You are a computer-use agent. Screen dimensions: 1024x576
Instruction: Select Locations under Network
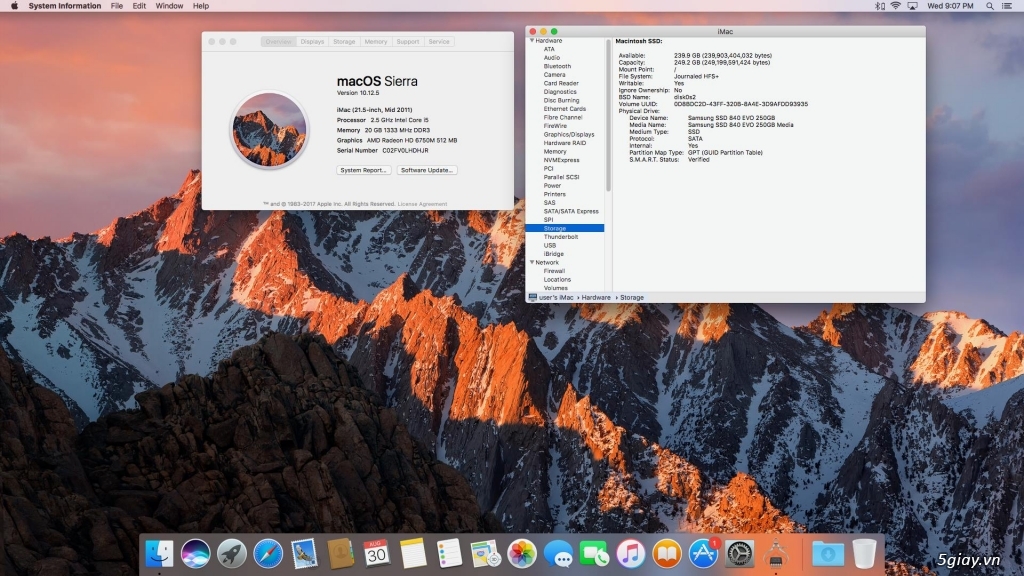coord(557,280)
